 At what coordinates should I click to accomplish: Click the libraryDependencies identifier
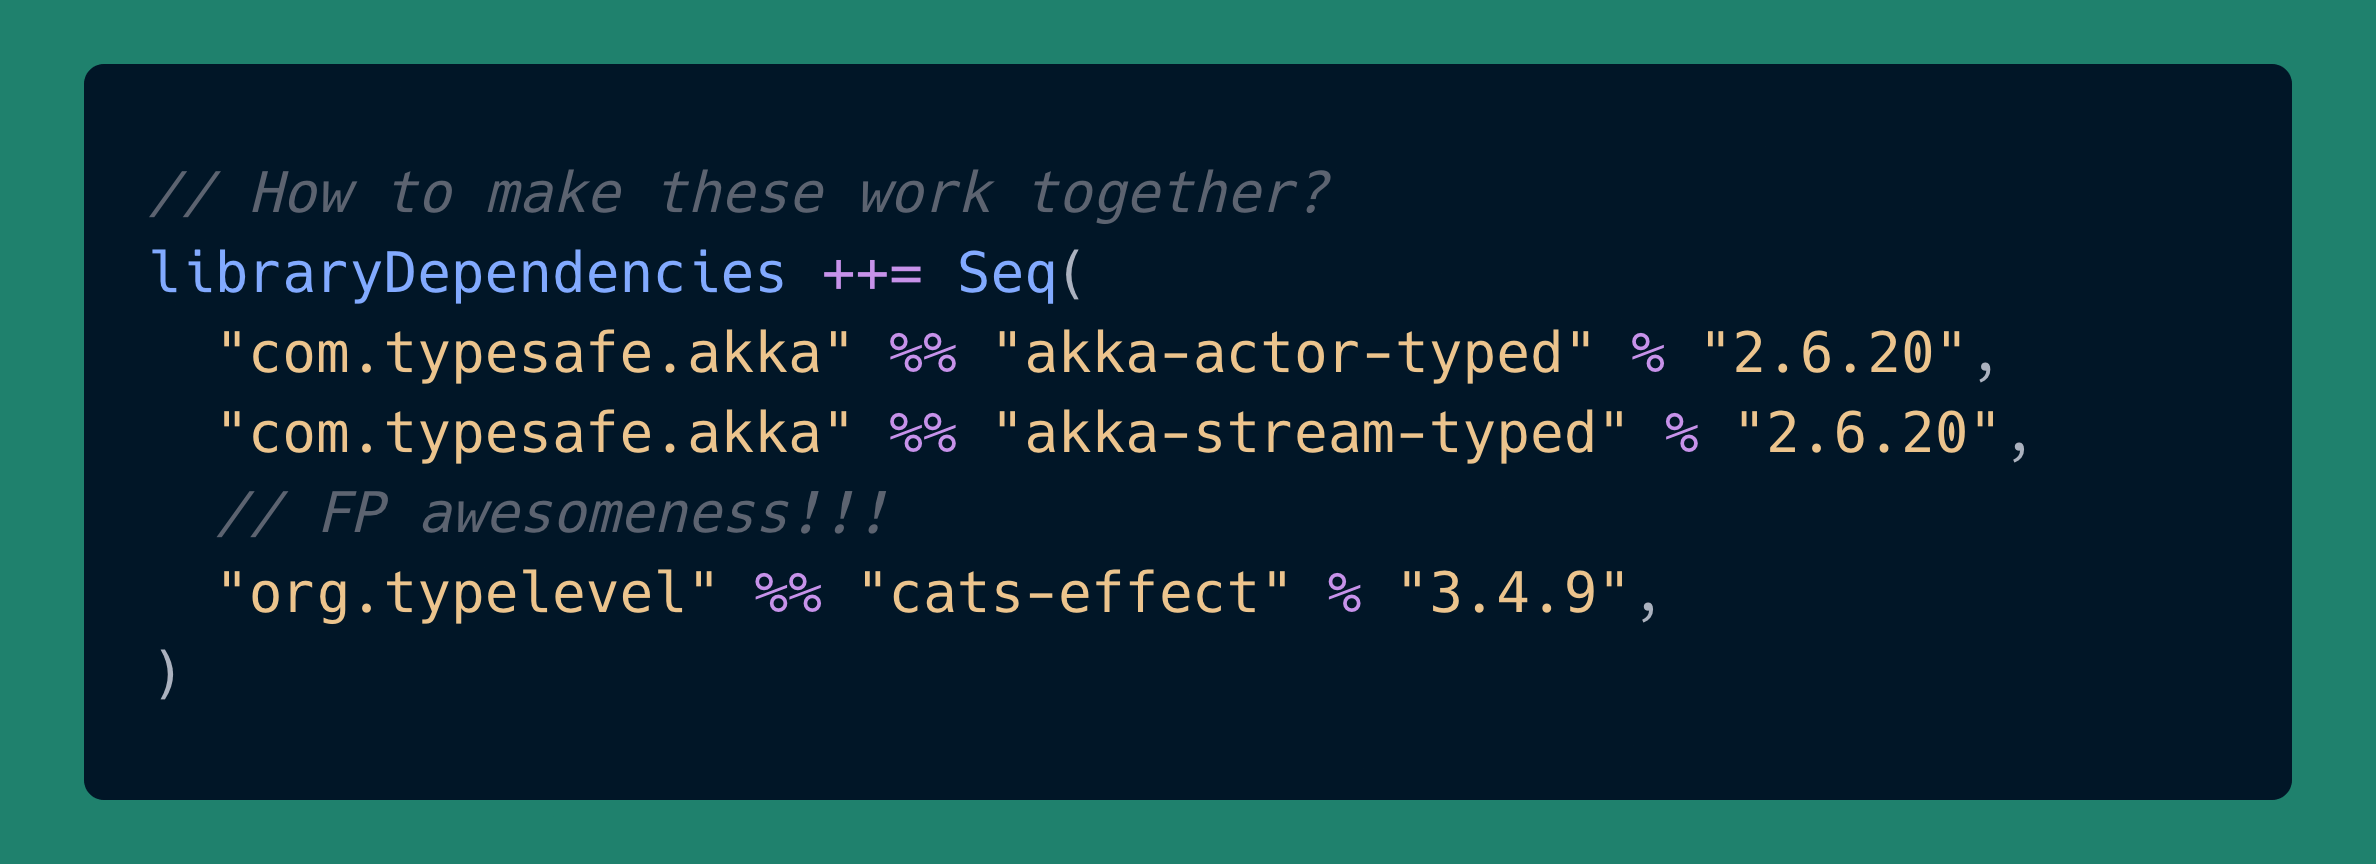click(x=468, y=274)
